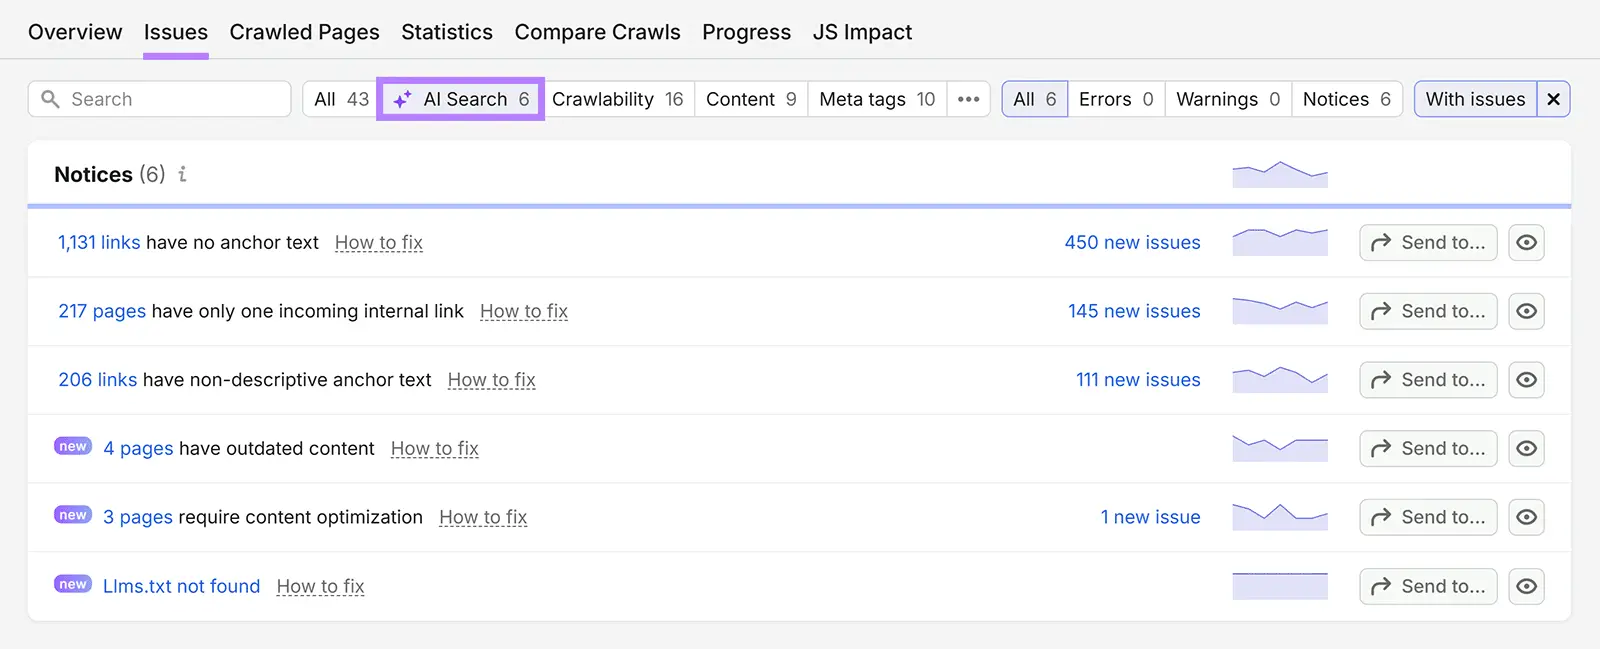The height and width of the screenshot is (649, 1600).
Task: Open How to fix for one incoming internal link
Action: click(x=524, y=311)
